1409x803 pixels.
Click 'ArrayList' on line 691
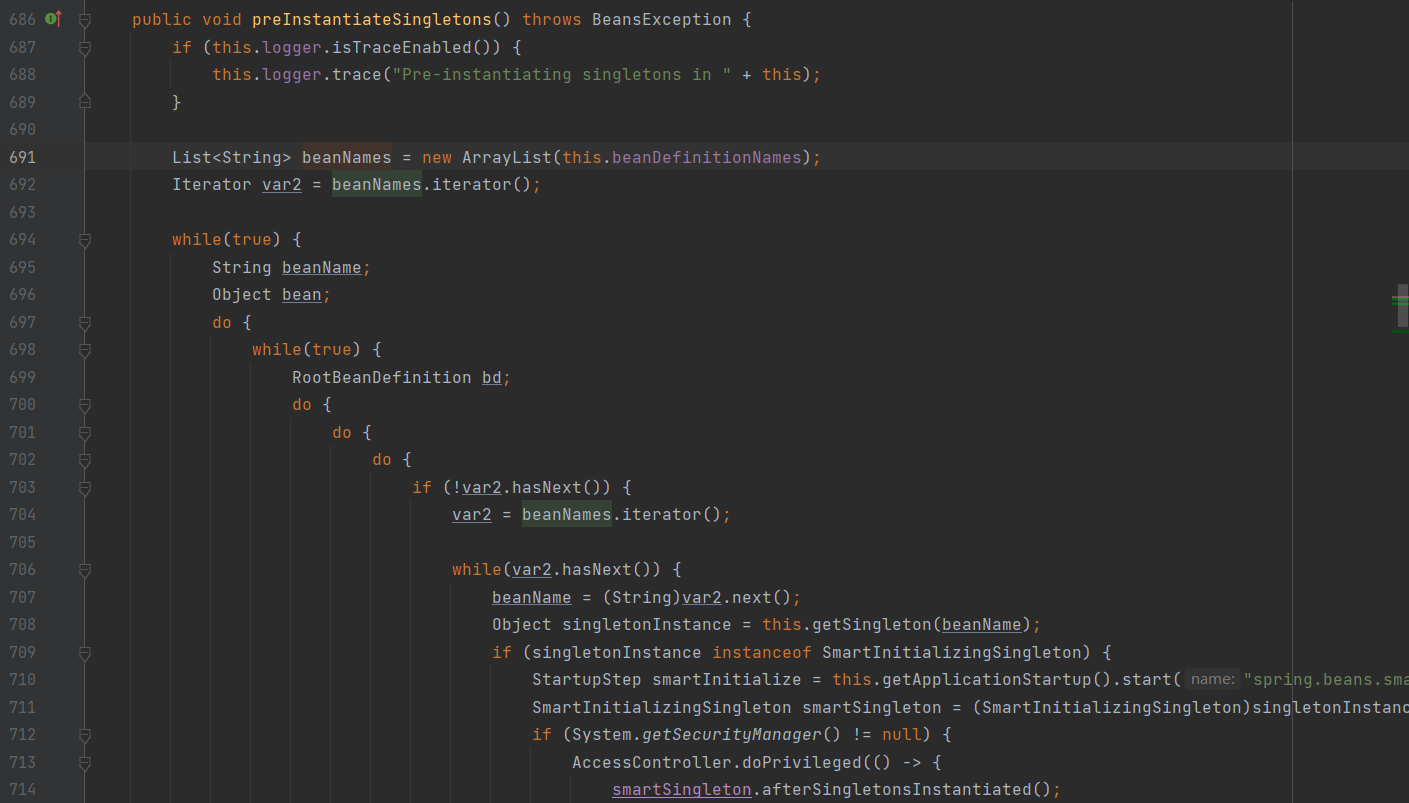coord(507,157)
